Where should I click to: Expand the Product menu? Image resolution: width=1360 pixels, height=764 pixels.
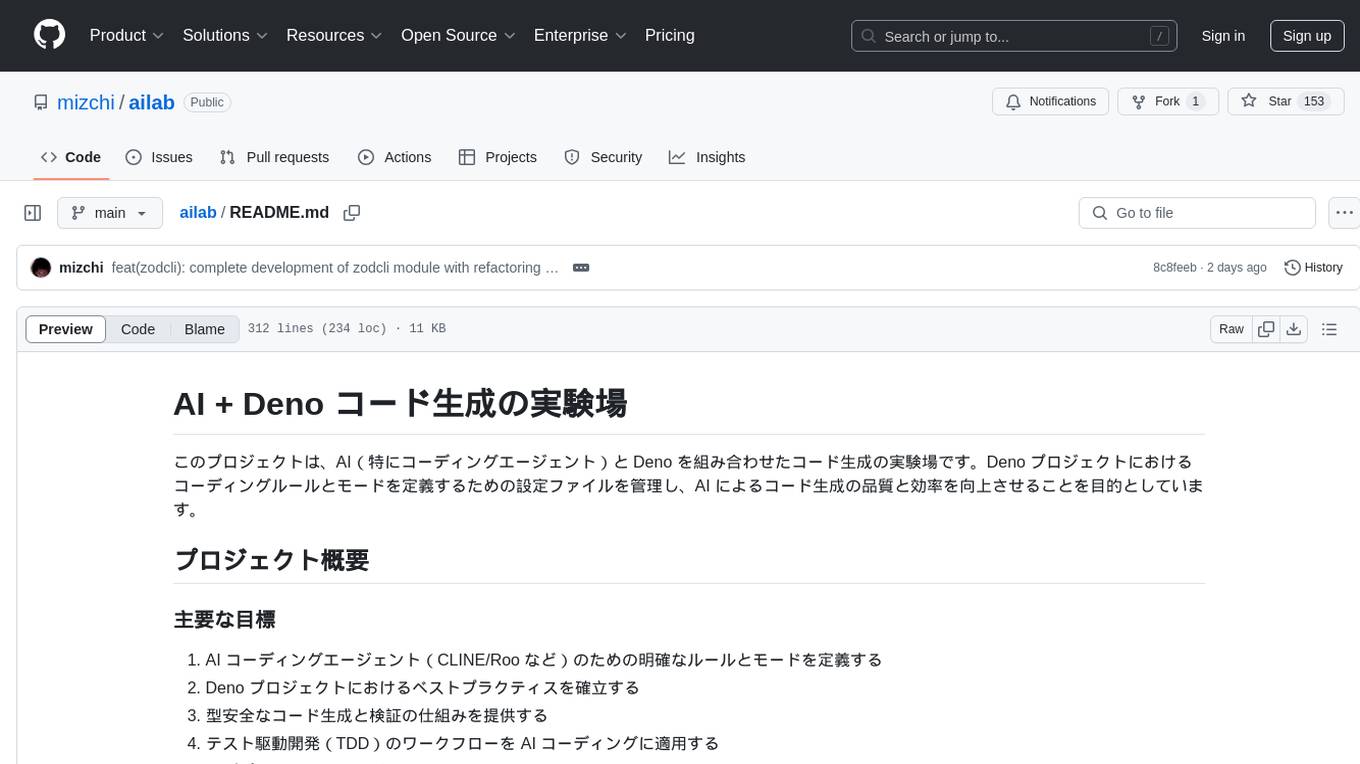pyautogui.click(x=127, y=35)
